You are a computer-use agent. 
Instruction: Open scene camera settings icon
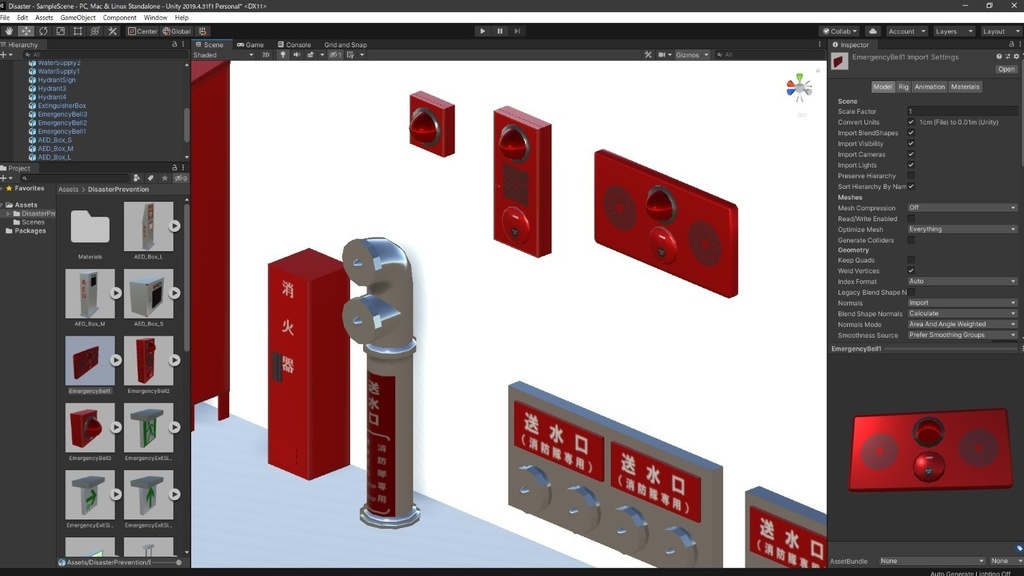(x=662, y=55)
